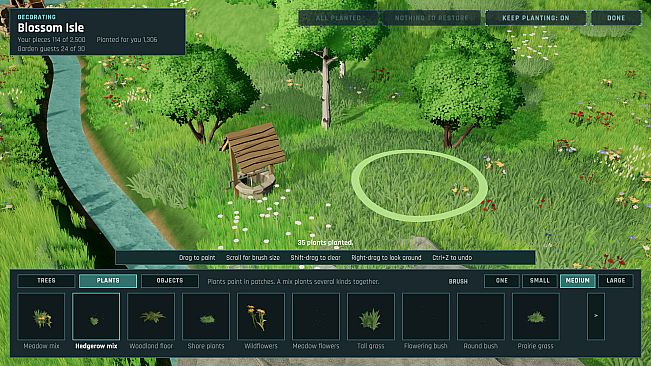Show next page of plant tiles
The height and width of the screenshot is (366, 651).
(596, 317)
